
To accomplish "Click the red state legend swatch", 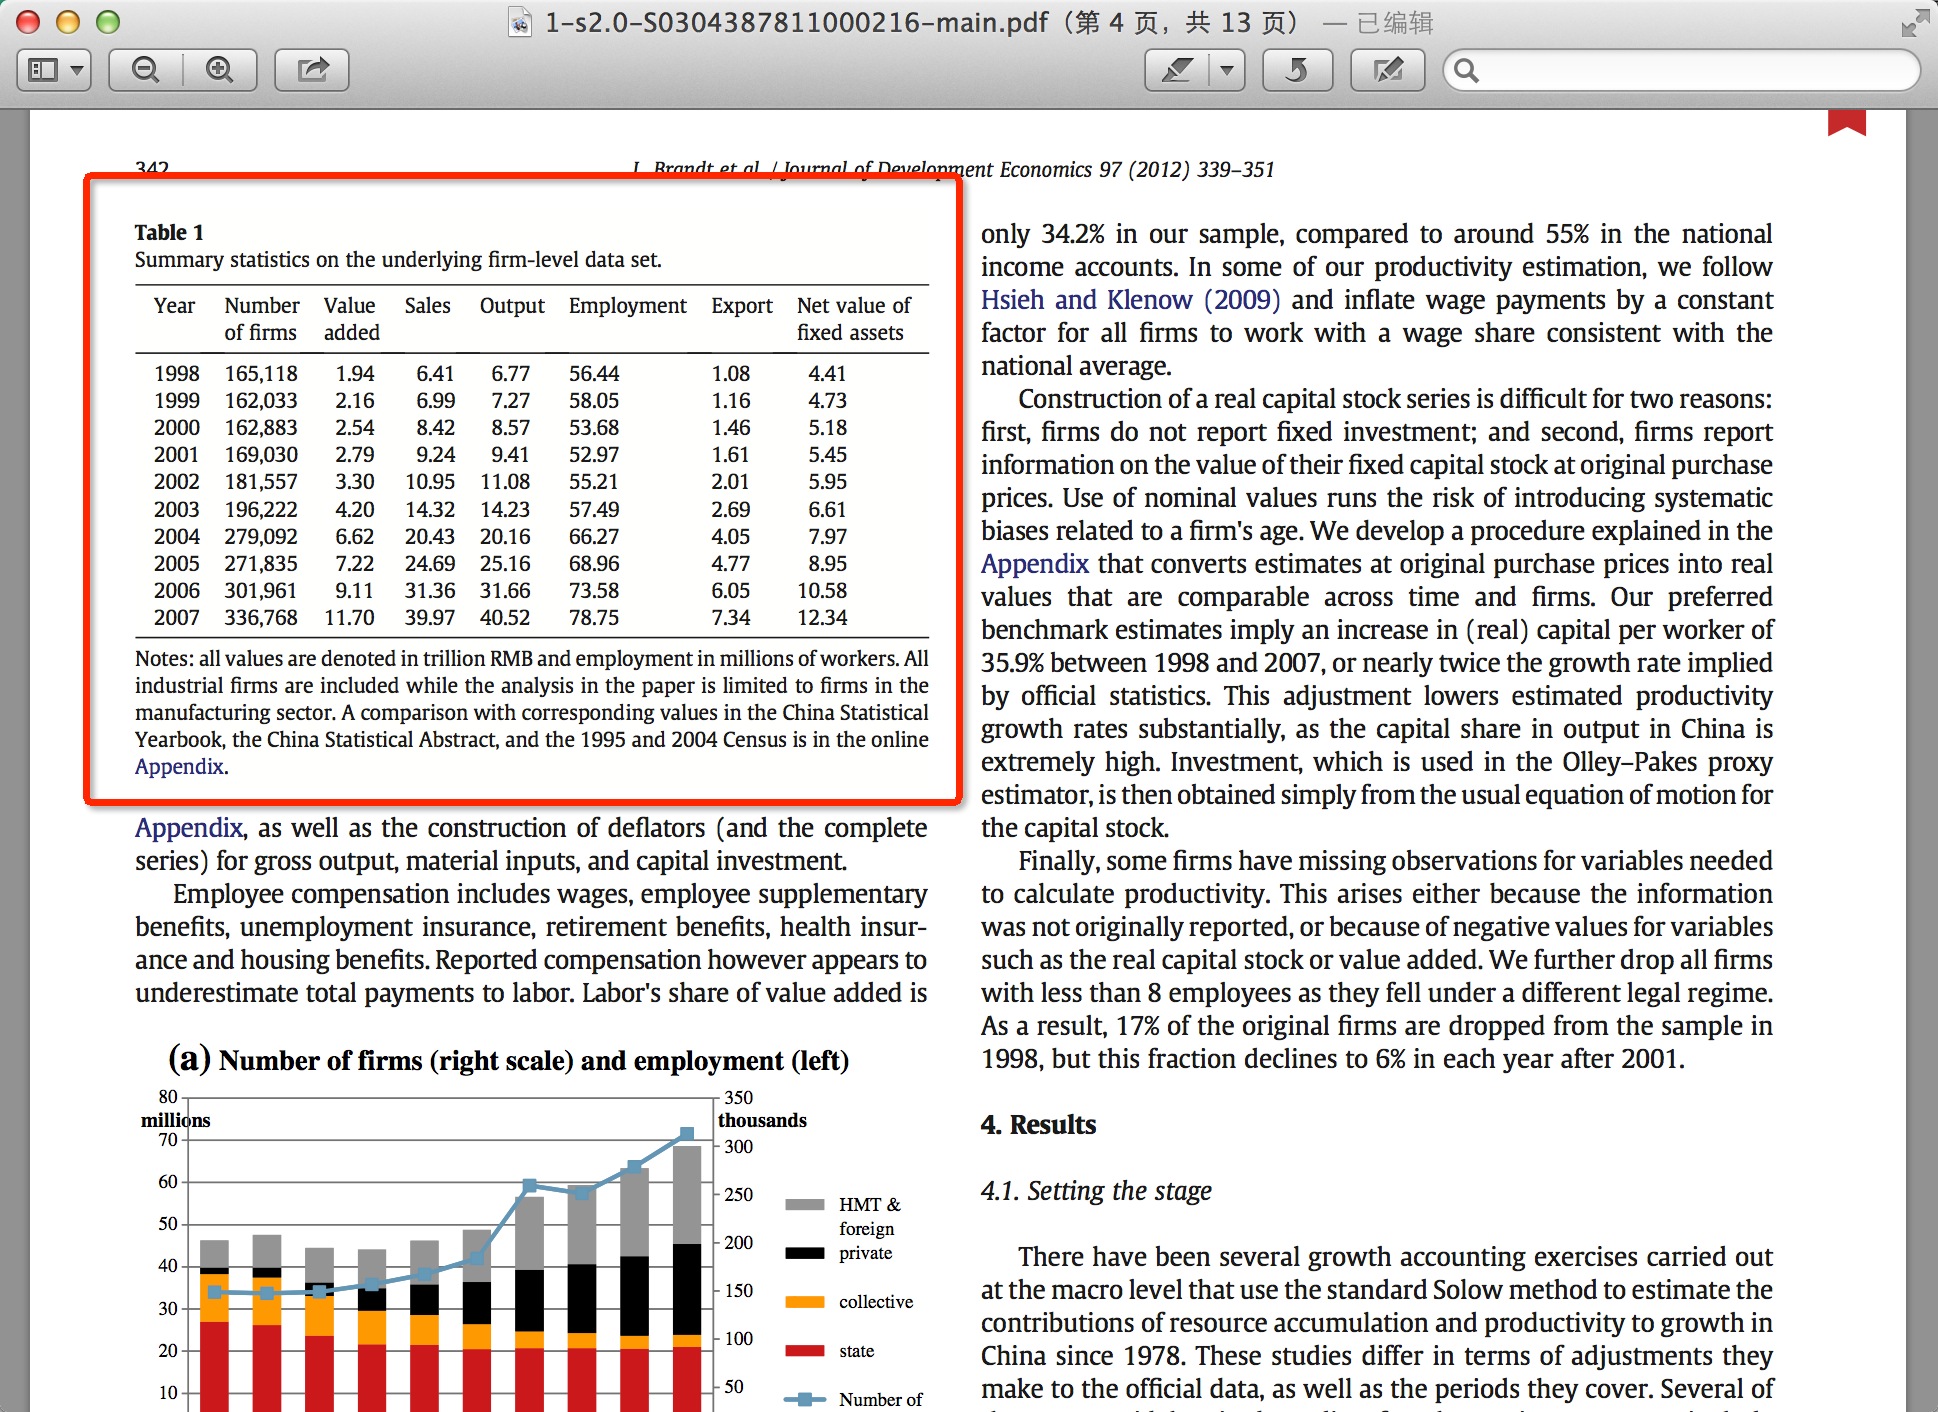I will pos(805,1351).
